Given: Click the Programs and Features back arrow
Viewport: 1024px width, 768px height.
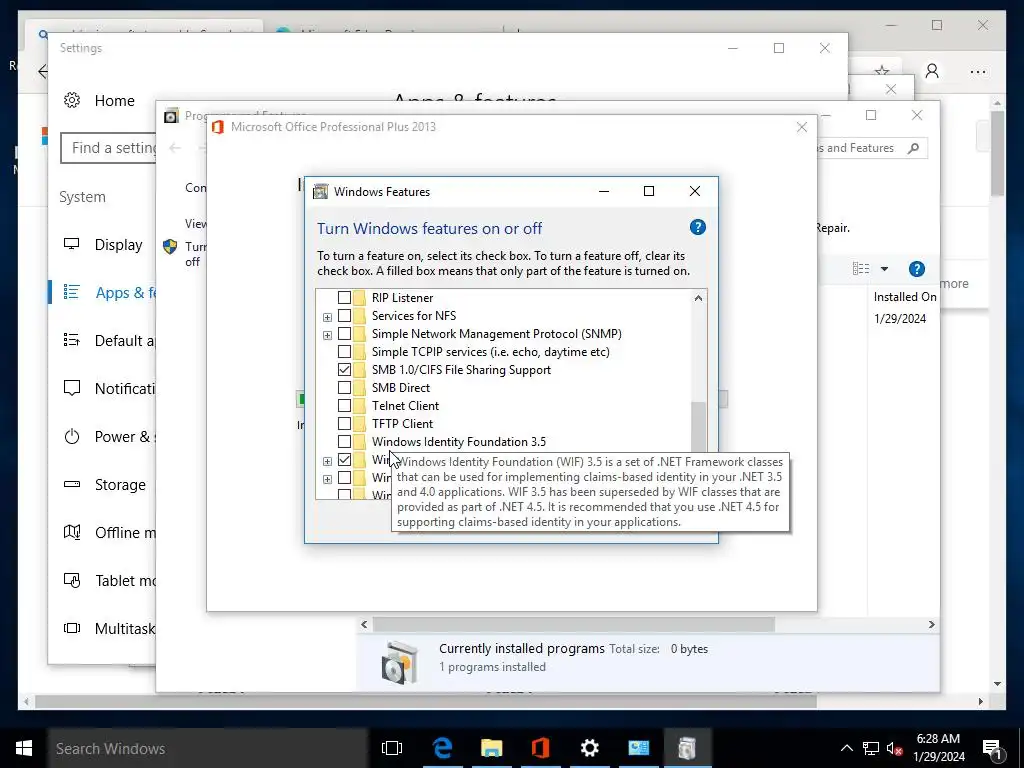Looking at the screenshot, I should 175,148.
